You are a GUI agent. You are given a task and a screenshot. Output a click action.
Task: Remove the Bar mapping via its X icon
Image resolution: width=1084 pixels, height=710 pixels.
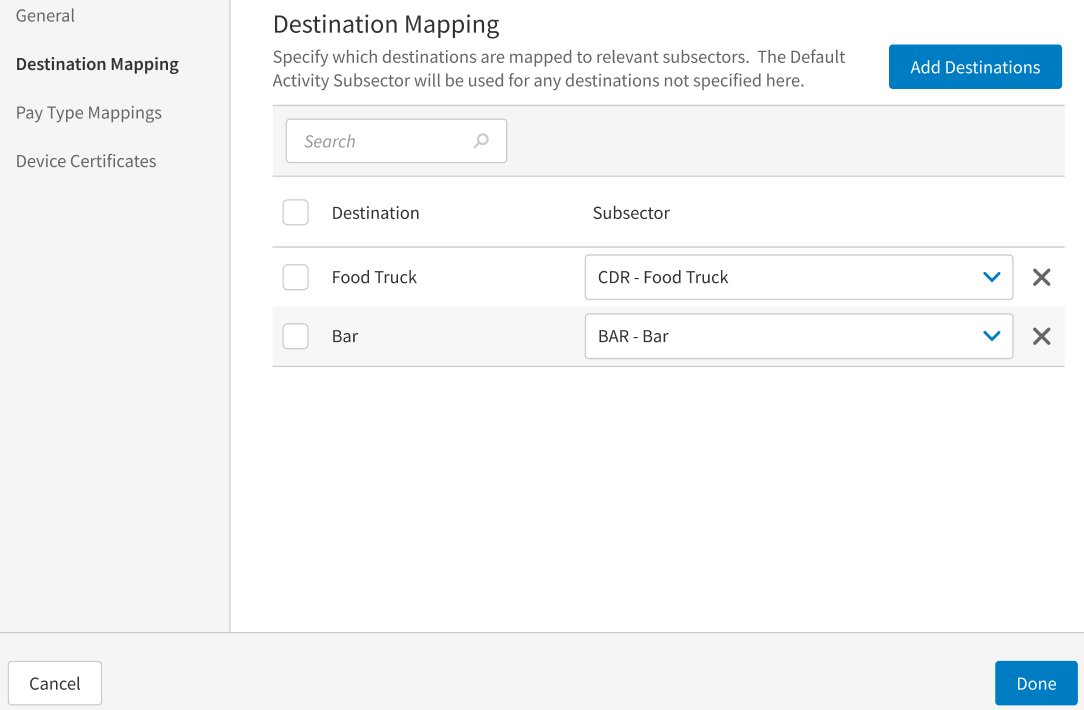click(x=1041, y=336)
